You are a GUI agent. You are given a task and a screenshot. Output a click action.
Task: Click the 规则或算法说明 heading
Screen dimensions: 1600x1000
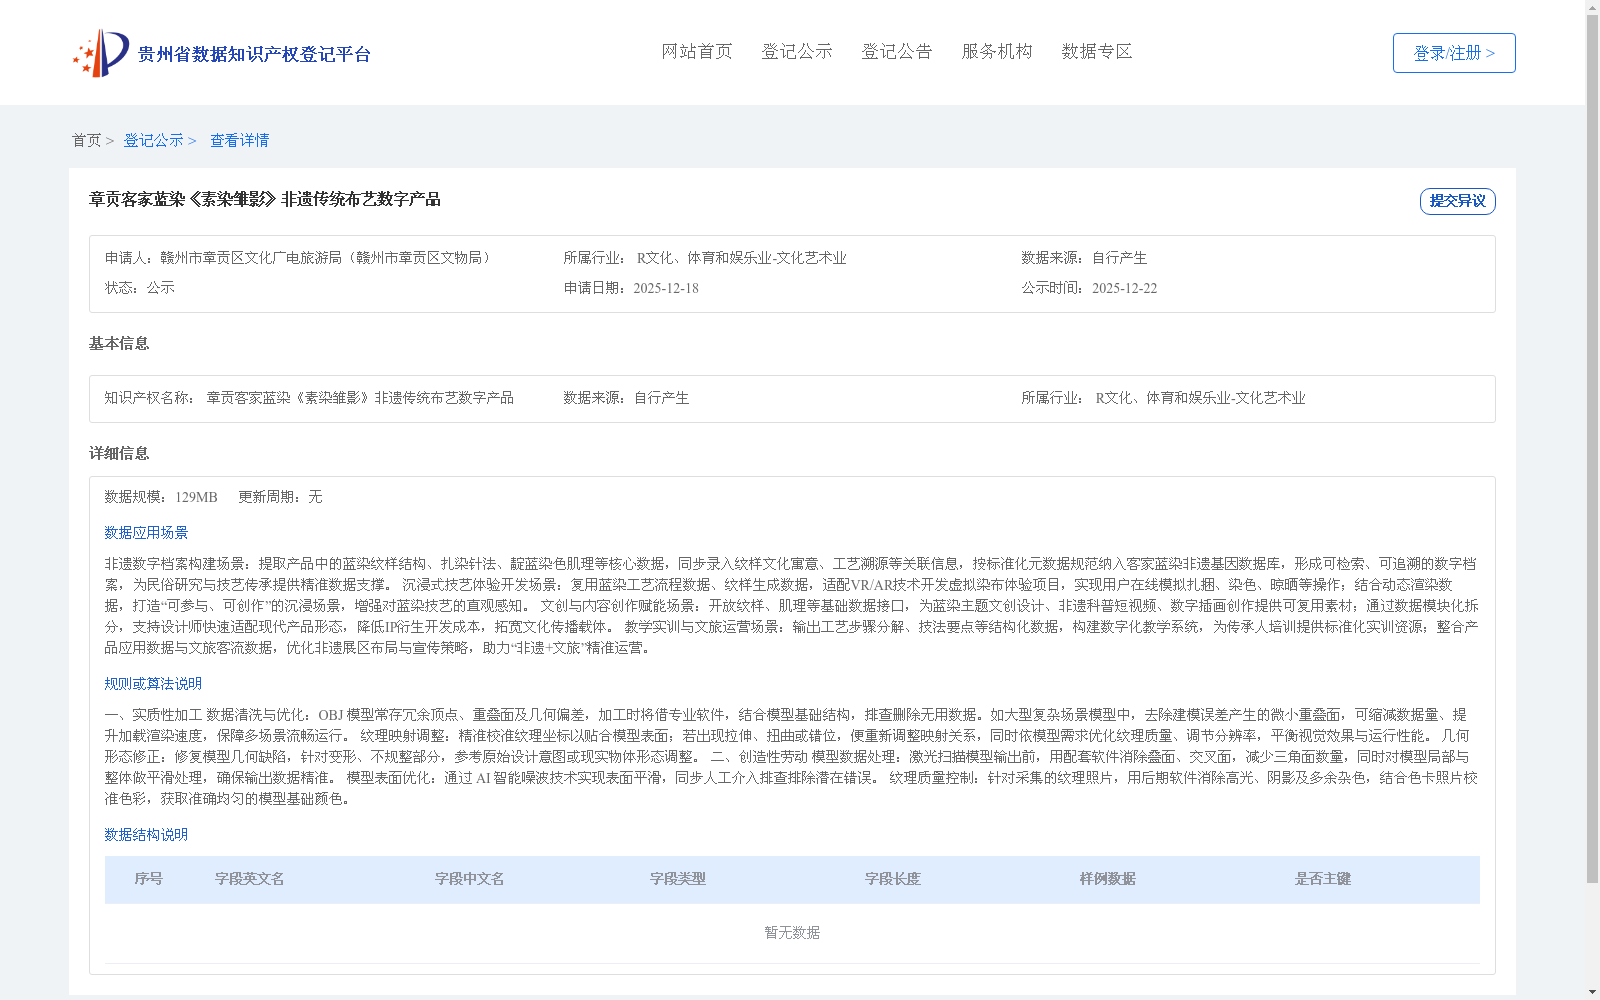click(153, 684)
